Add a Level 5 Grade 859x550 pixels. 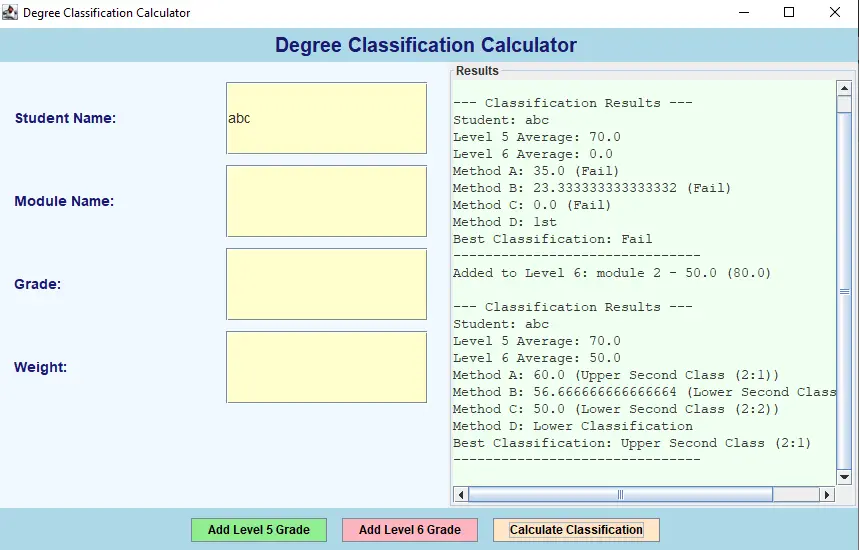pos(259,530)
